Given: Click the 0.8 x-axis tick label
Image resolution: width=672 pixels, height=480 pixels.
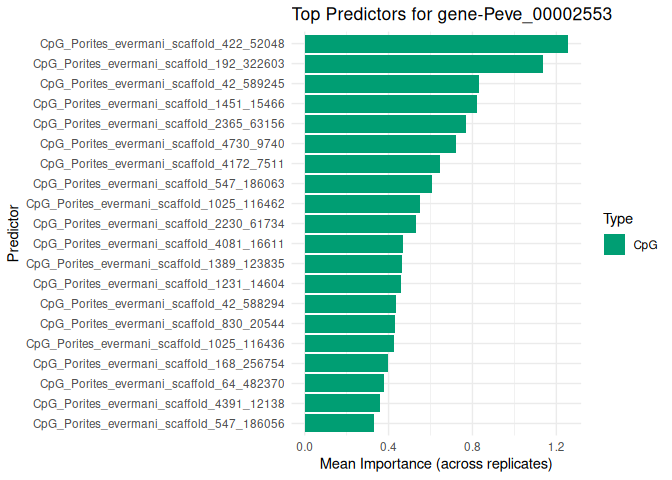Looking at the screenshot, I should click(x=472, y=445).
